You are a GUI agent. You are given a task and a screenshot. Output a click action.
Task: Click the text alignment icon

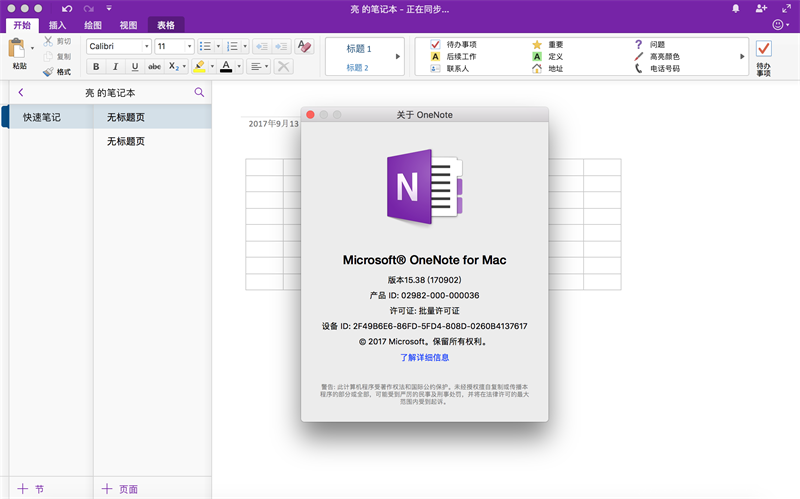[256, 66]
